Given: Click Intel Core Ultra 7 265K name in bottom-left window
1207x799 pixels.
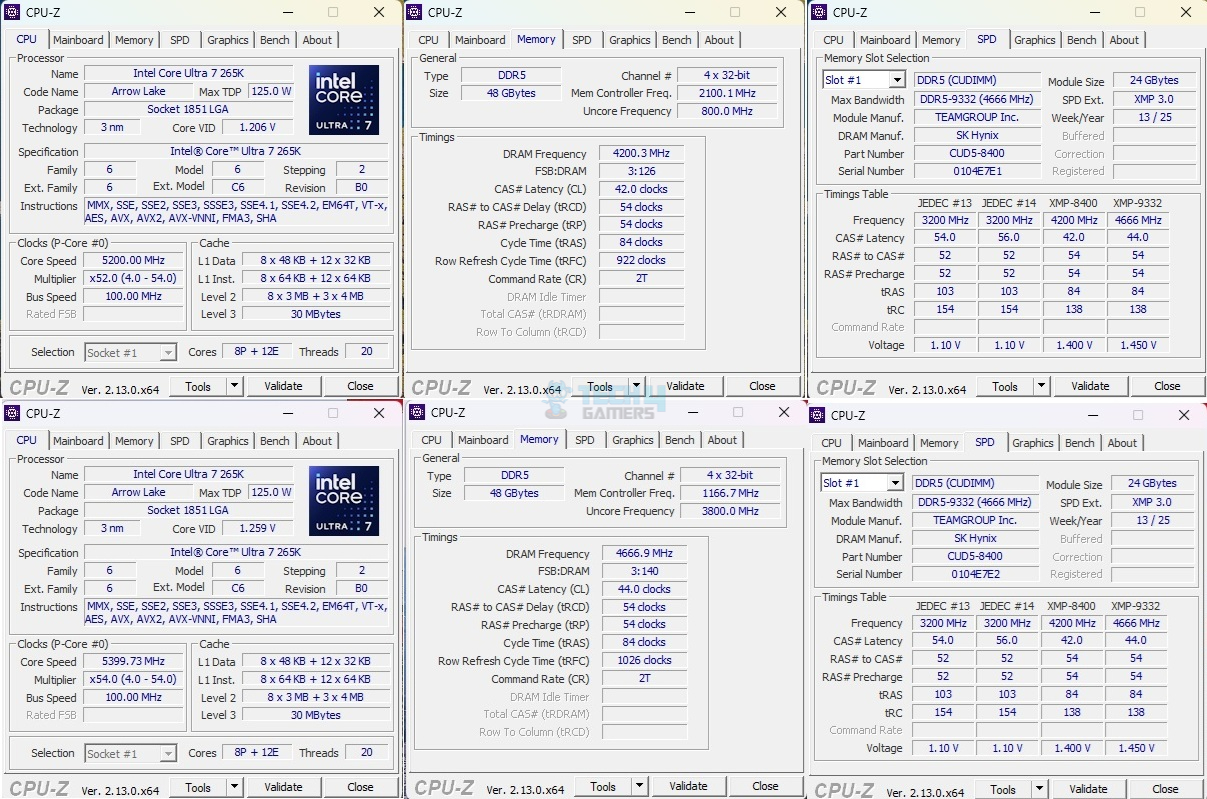Looking at the screenshot, I should point(188,474).
